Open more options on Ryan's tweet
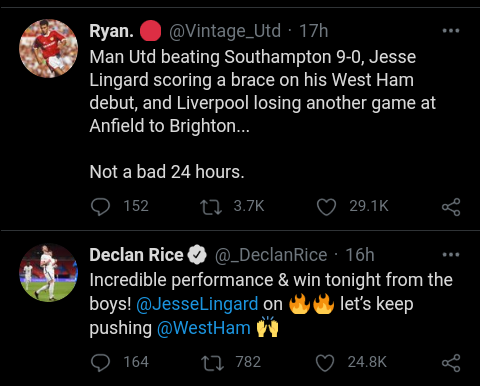480x387 pixels. click(451, 31)
